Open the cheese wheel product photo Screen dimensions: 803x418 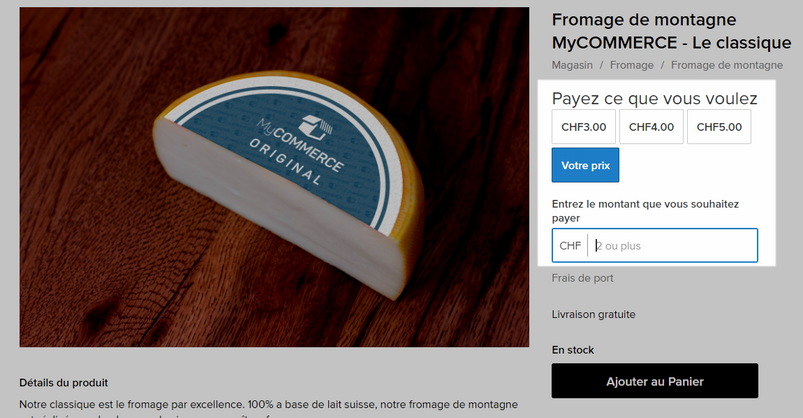[x=274, y=177]
